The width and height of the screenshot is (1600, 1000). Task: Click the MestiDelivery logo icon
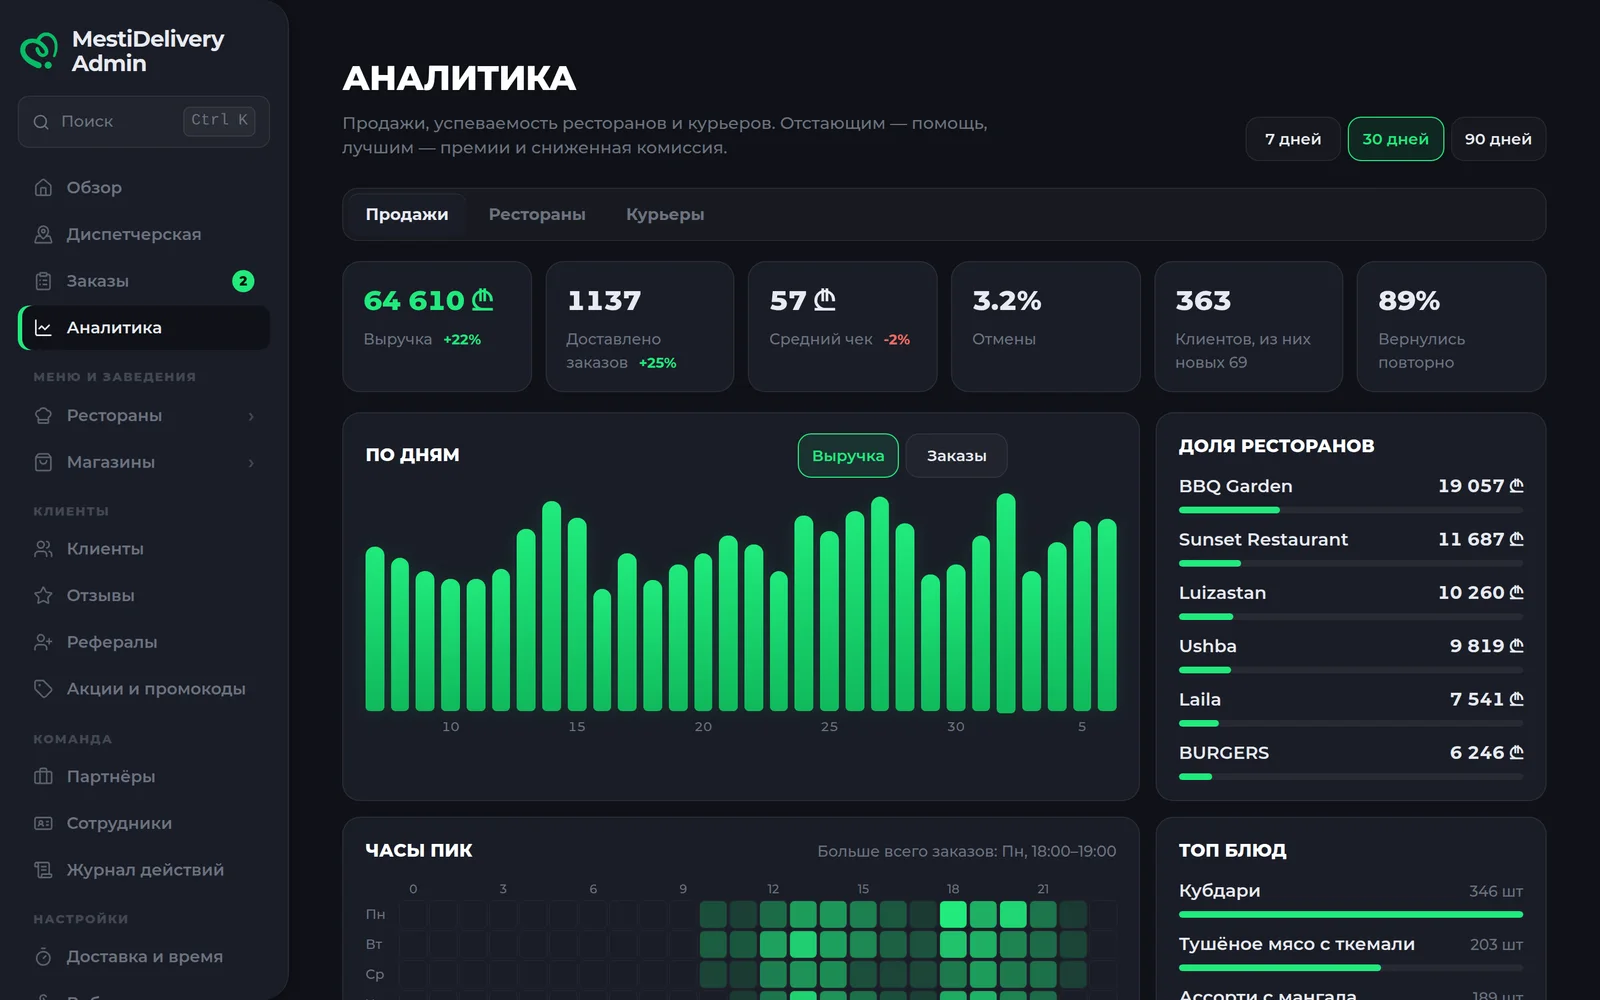(x=40, y=50)
